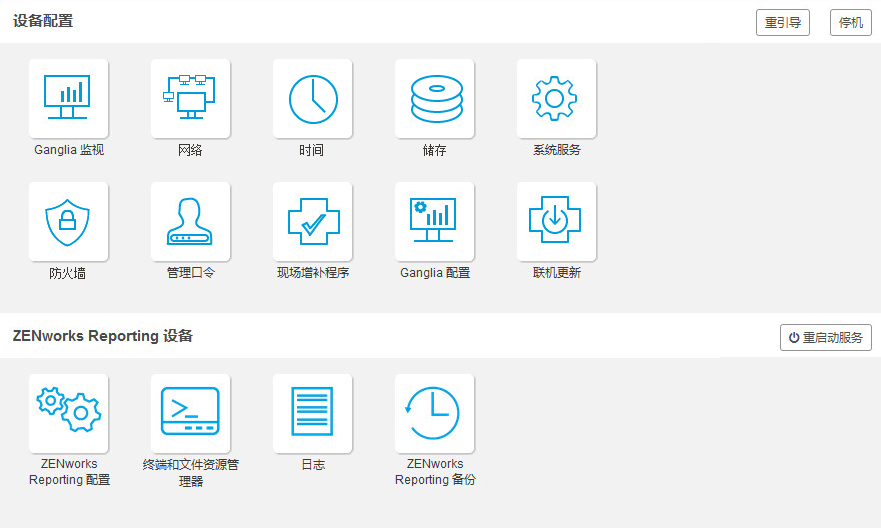Screen dimensions: 881x528
Task: Open the 日志 logs document icon
Action: pos(312,413)
